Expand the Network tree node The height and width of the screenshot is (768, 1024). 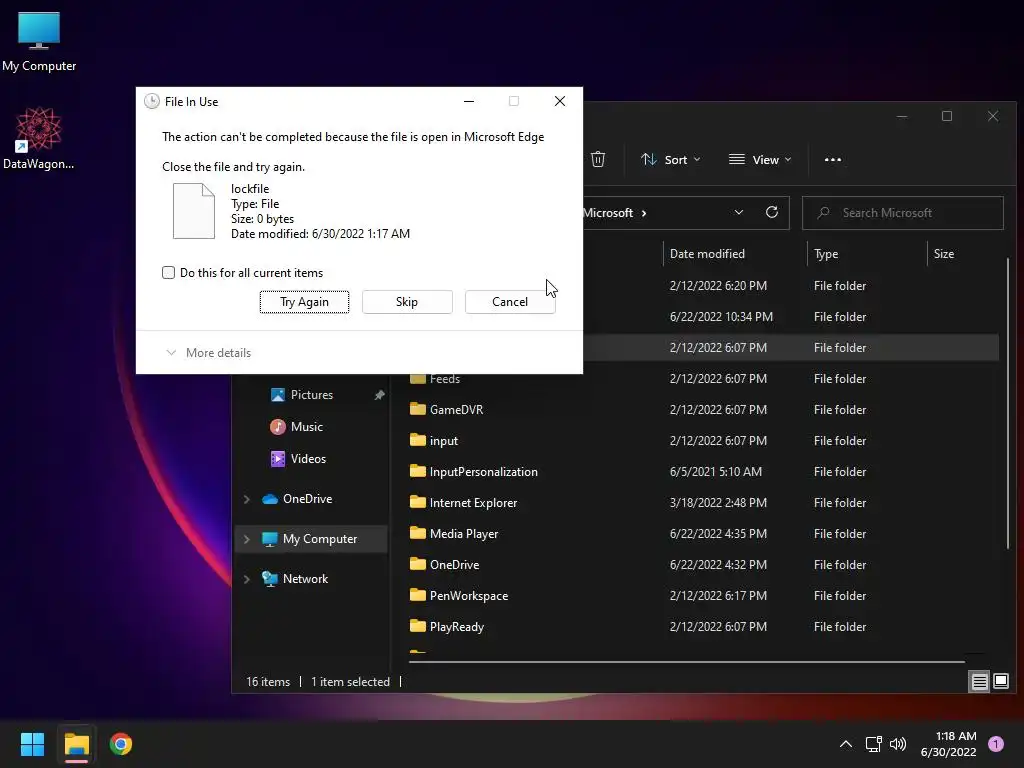(247, 579)
